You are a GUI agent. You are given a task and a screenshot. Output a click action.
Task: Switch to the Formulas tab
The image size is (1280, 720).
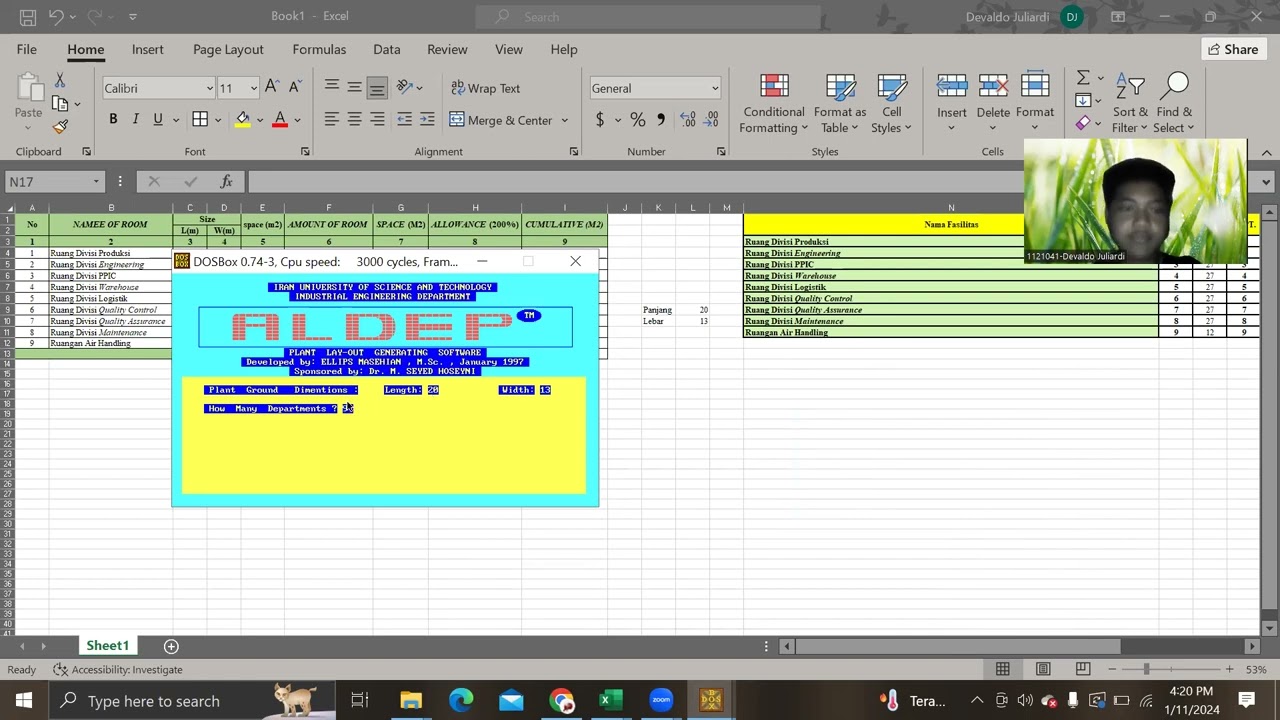319,49
